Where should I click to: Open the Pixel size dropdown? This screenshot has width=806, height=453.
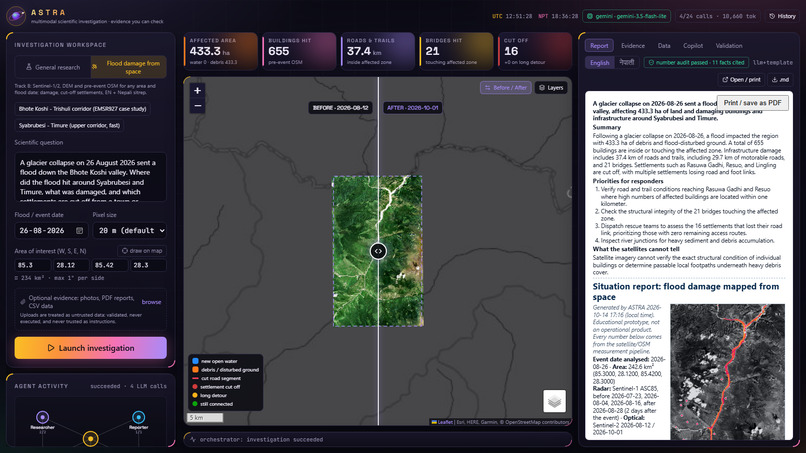click(130, 231)
